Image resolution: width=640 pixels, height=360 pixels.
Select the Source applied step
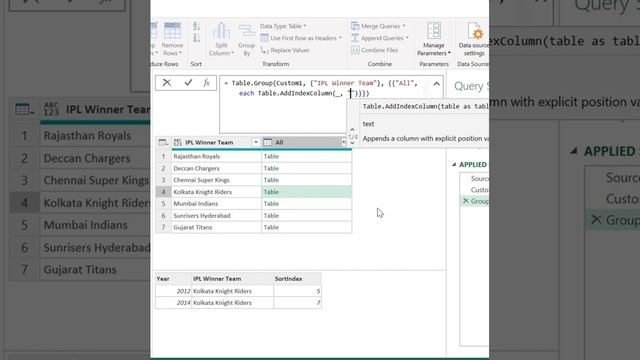(479, 178)
